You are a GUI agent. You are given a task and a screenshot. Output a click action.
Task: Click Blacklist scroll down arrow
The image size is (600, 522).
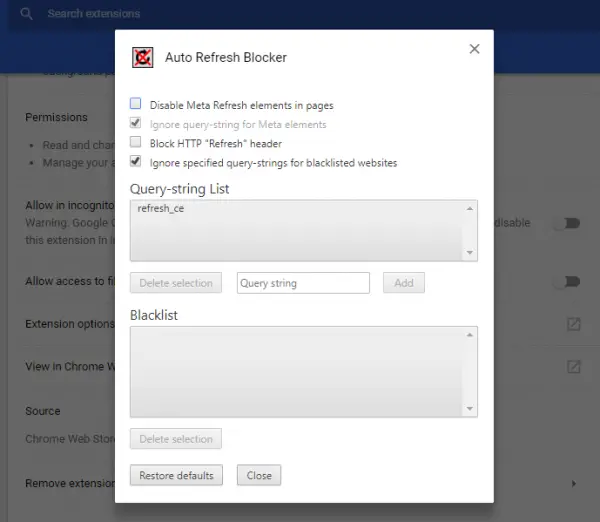click(470, 408)
